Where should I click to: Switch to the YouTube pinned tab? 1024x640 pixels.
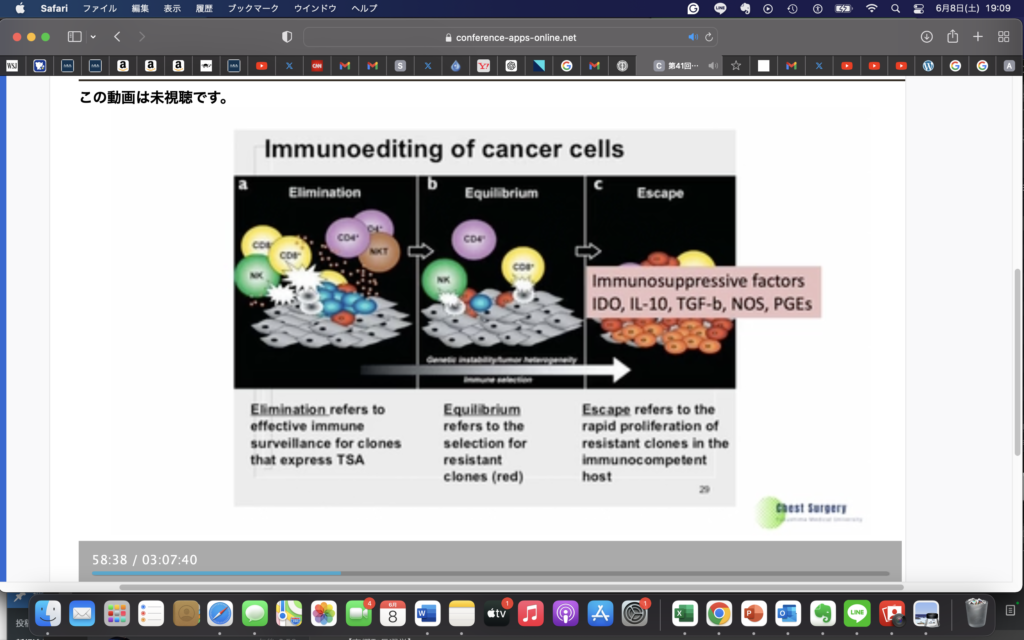point(261,66)
